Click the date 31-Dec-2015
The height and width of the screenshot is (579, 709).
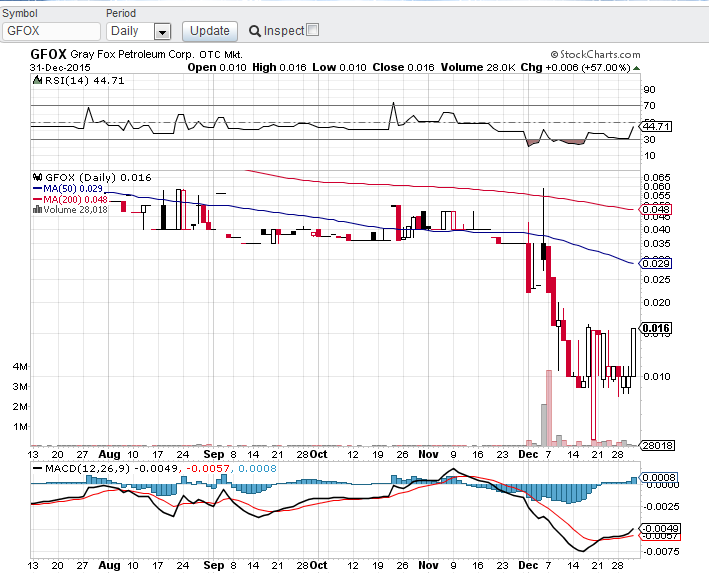(60, 68)
